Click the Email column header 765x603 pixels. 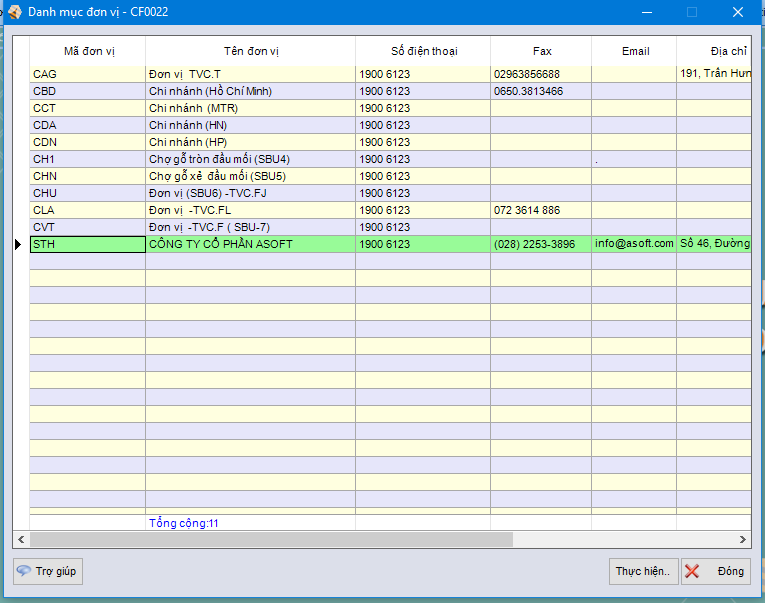(x=634, y=51)
